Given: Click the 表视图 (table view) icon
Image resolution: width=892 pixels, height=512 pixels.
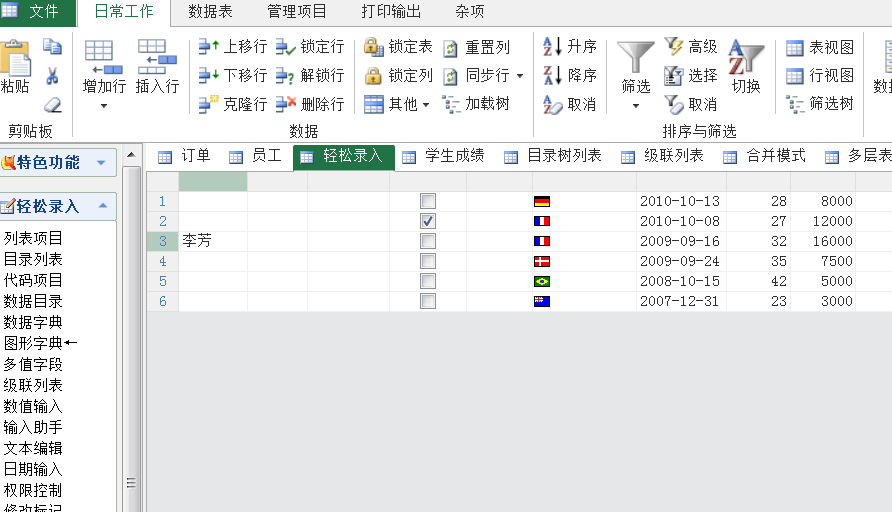Looking at the screenshot, I should pyautogui.click(x=795, y=47).
